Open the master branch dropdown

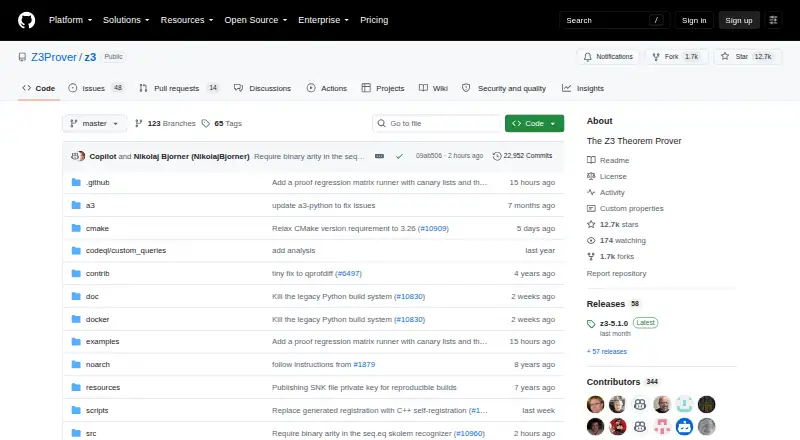pyautogui.click(x=94, y=124)
